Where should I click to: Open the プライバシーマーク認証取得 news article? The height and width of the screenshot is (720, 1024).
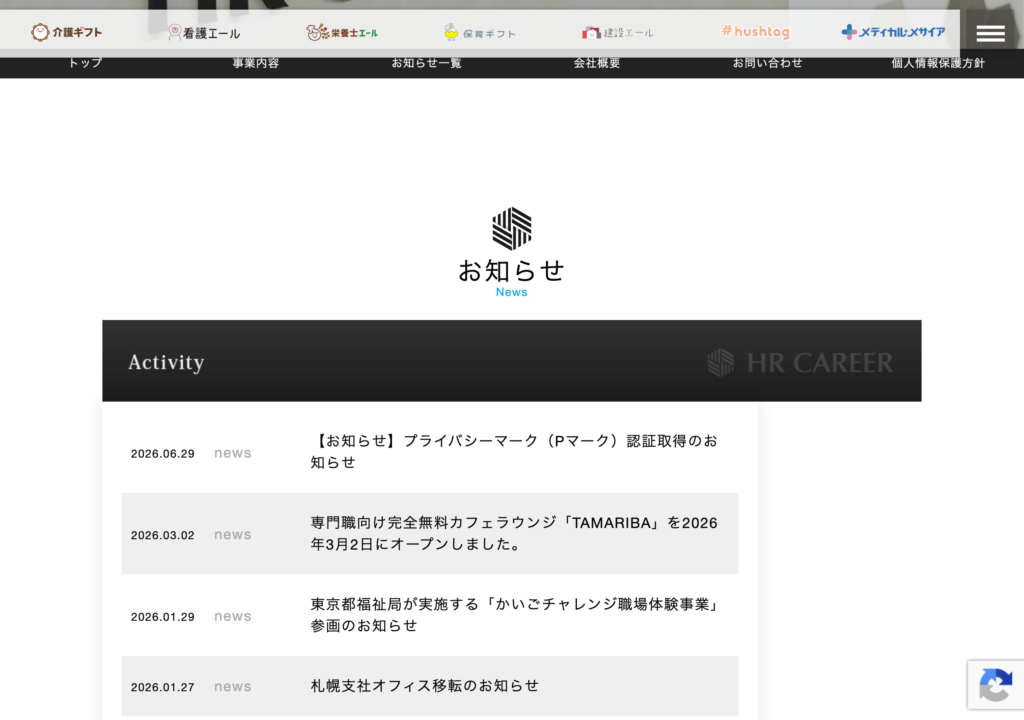tap(514, 451)
